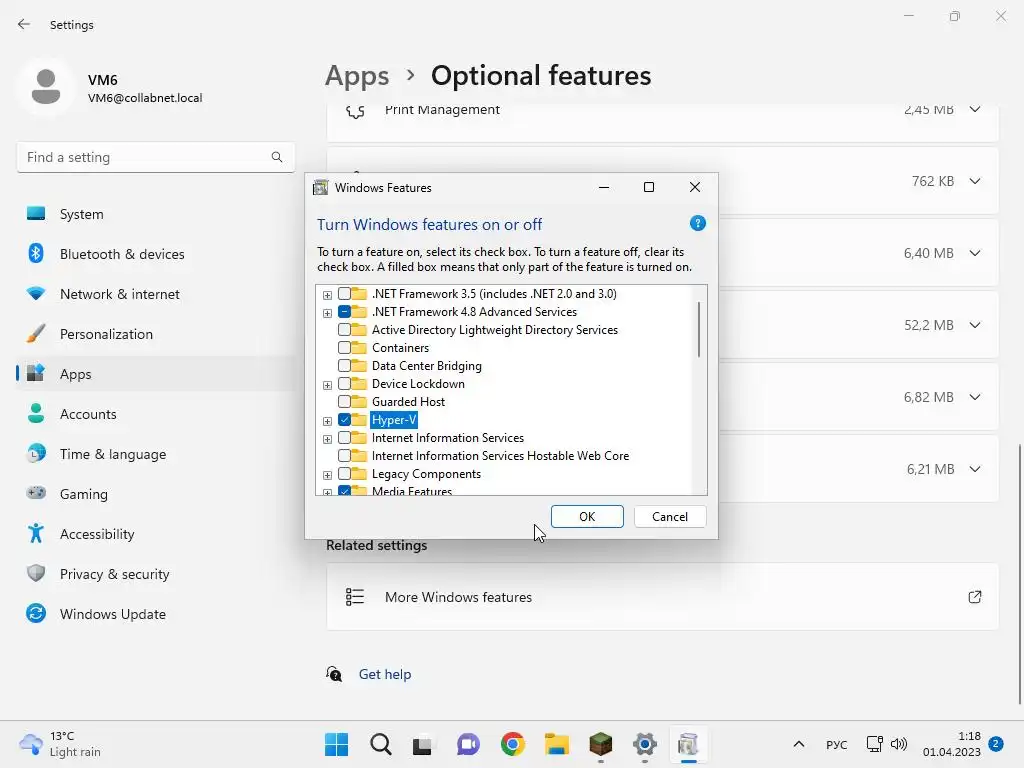Image resolution: width=1024 pixels, height=768 pixels.
Task: Expand .NET Framework 4.8 Advanced Services node
Action: pyautogui.click(x=327, y=313)
